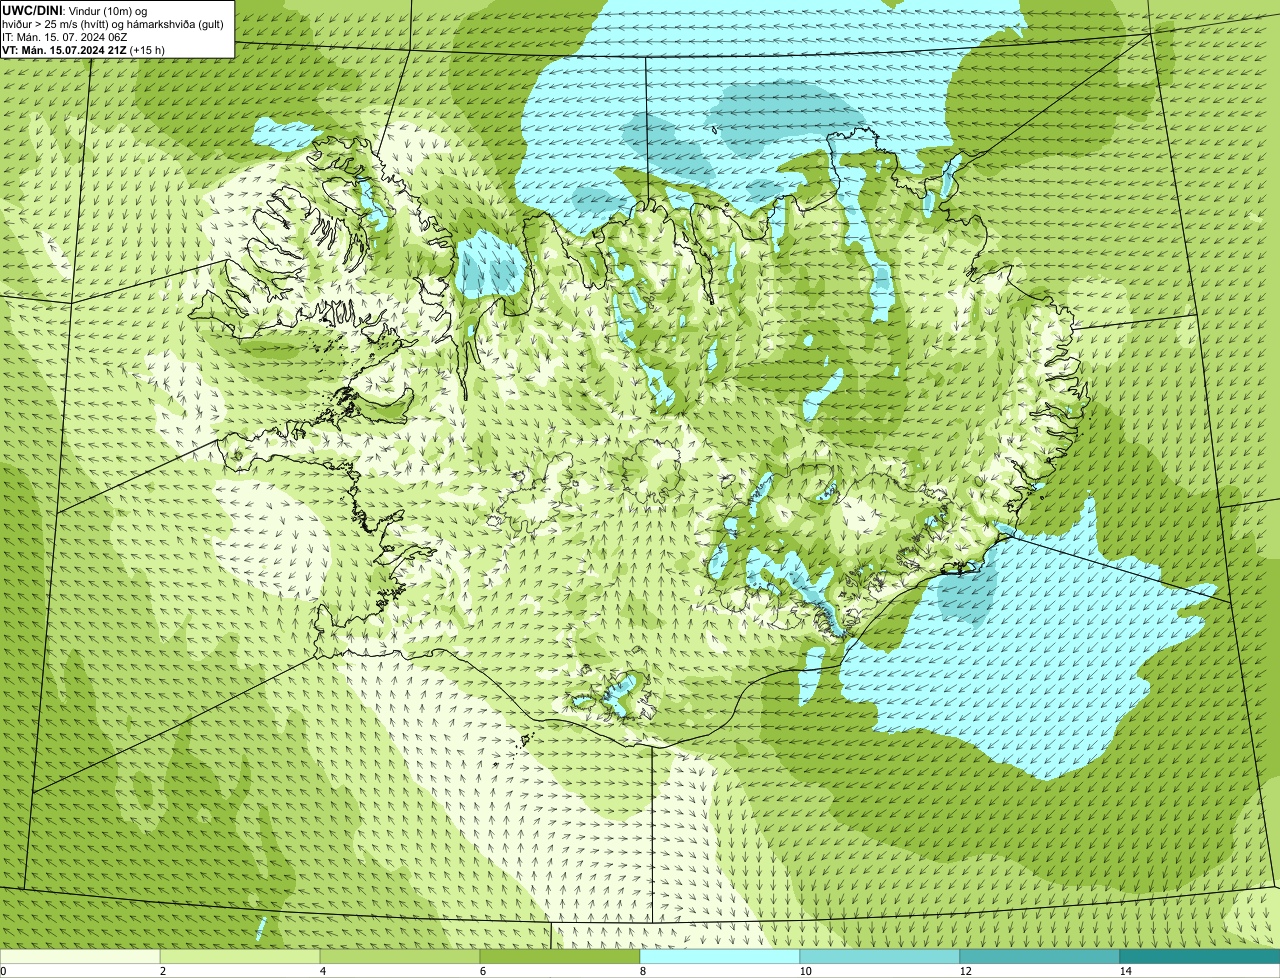
Task: Click the "UWC/DINI: Vindur (10m) og" title line
Action: (x=75, y=10)
